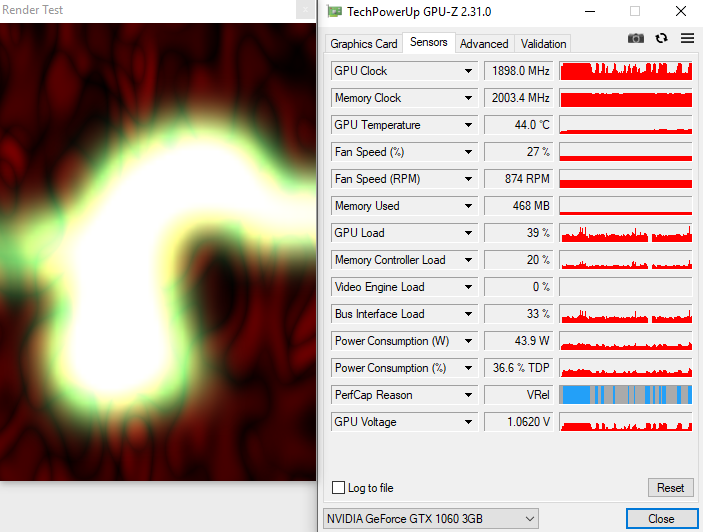
Task: Open the Video Engine Load dropdown
Action: [468, 287]
